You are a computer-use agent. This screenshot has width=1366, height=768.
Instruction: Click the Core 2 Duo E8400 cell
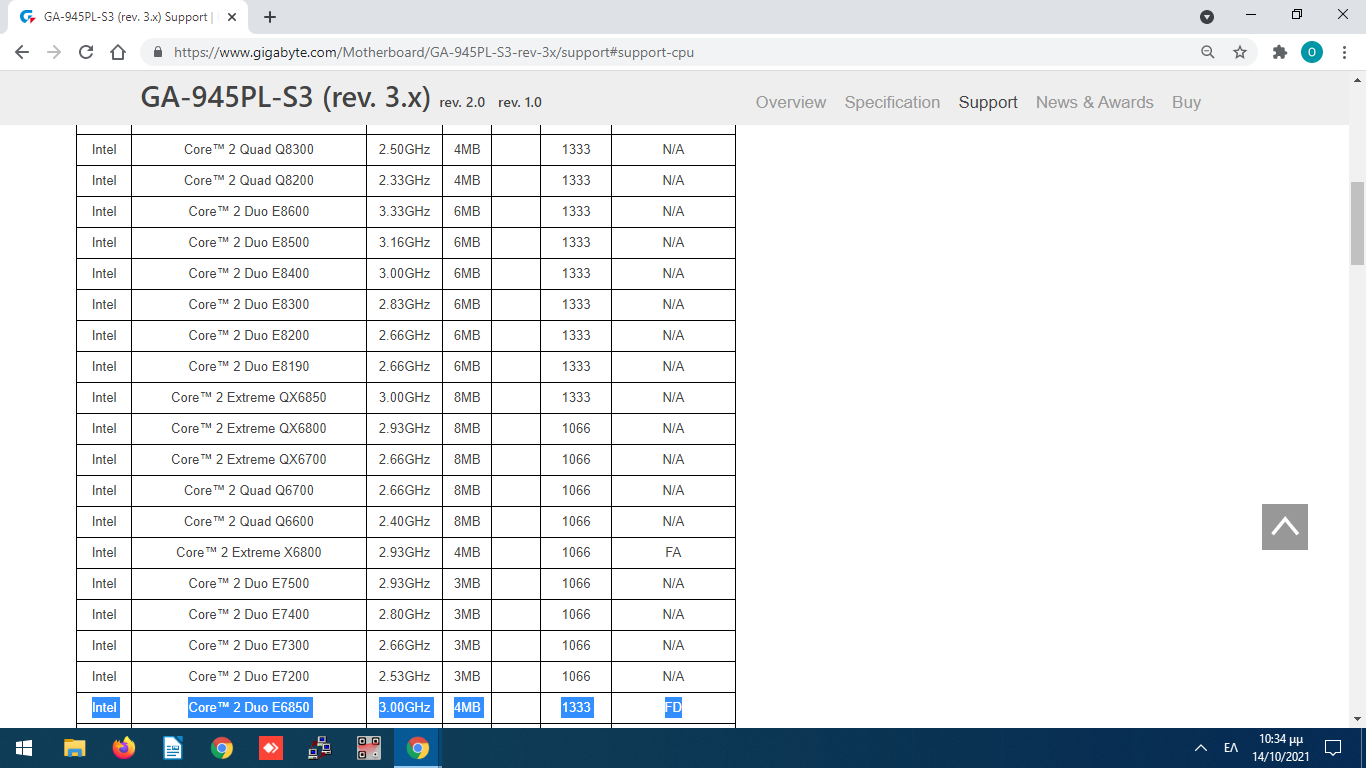(249, 274)
